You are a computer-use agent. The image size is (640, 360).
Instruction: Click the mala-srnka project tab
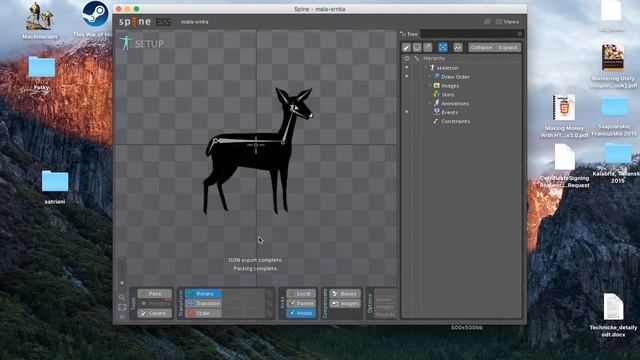tap(195, 22)
